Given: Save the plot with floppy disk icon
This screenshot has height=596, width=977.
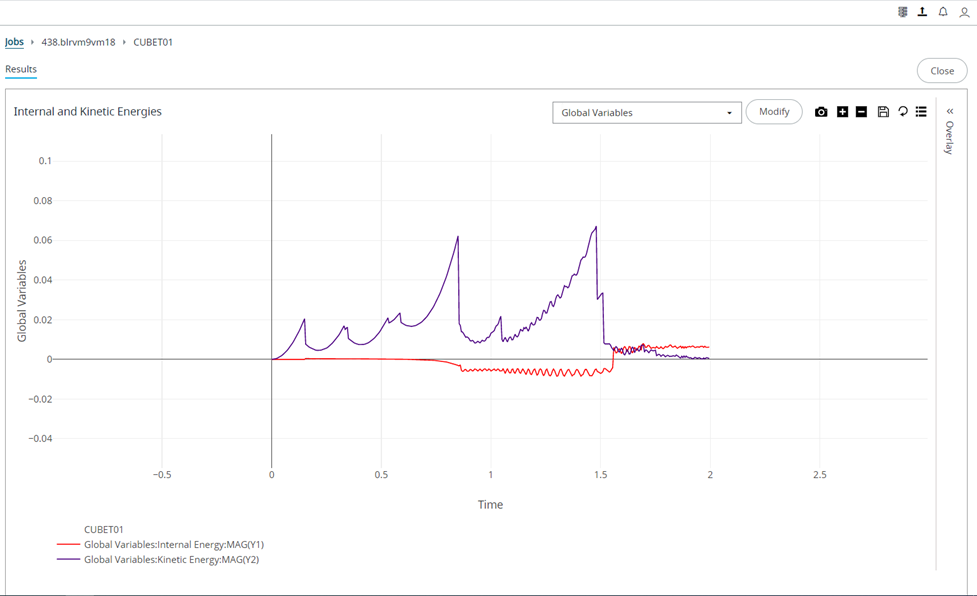Looking at the screenshot, I should [883, 112].
